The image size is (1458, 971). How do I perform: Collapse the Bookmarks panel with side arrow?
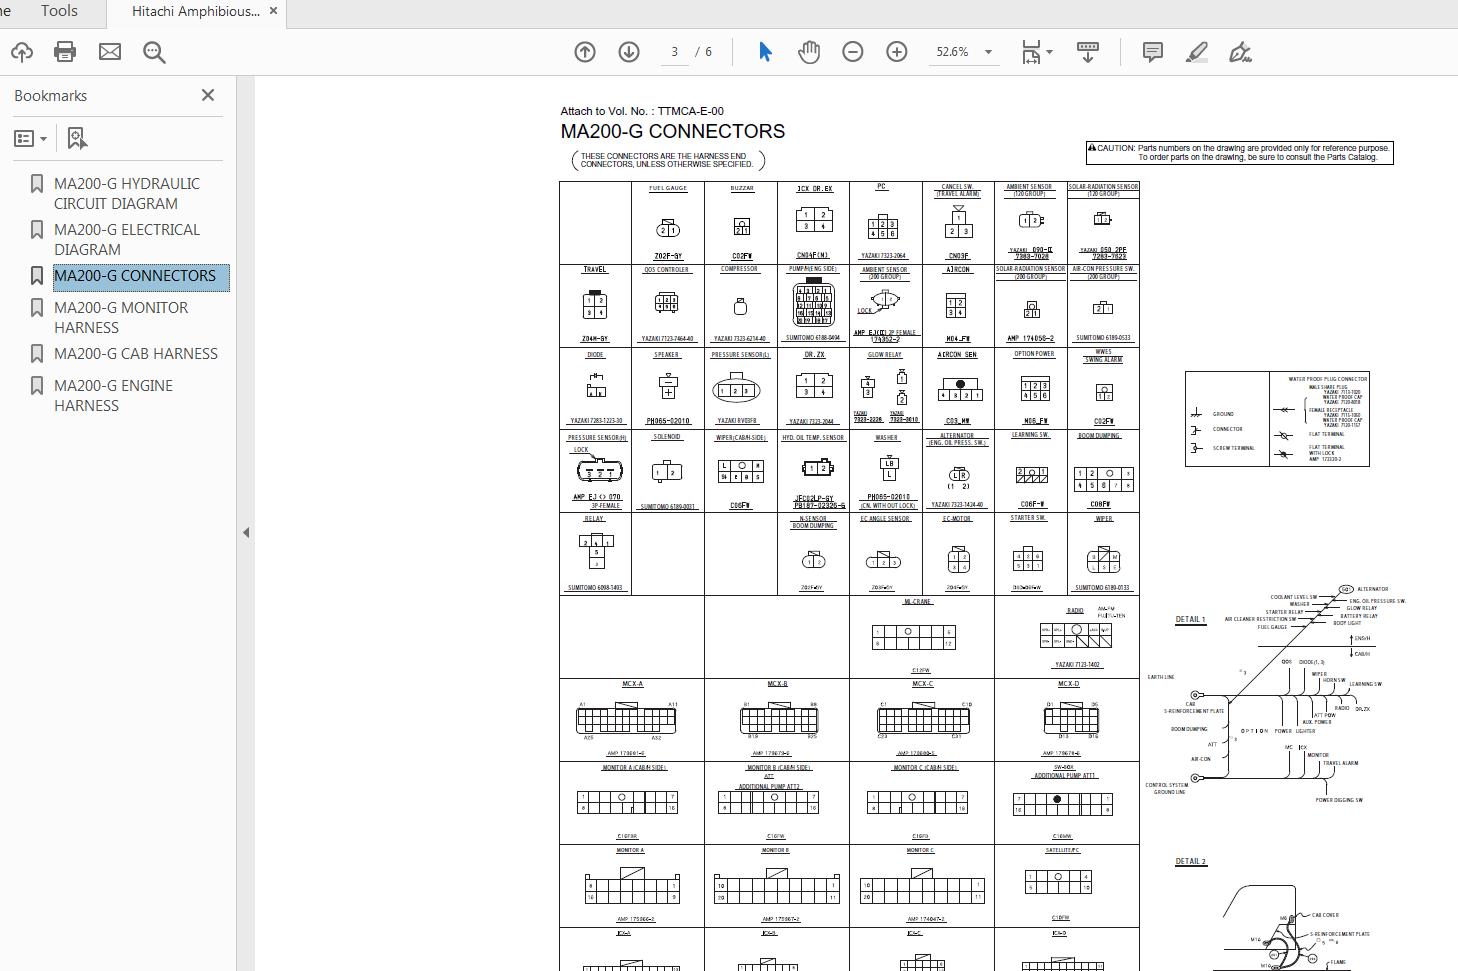coord(245,533)
